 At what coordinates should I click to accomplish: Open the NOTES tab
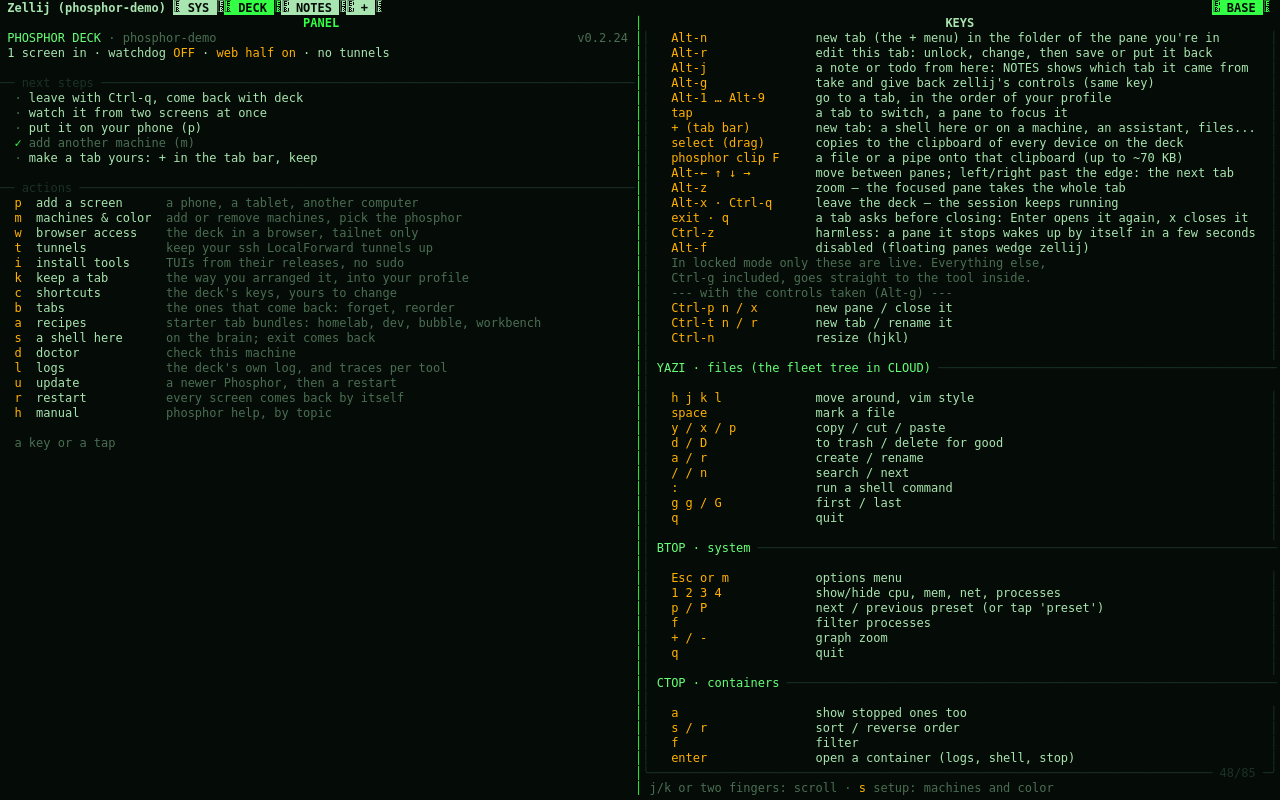pyautogui.click(x=313, y=8)
